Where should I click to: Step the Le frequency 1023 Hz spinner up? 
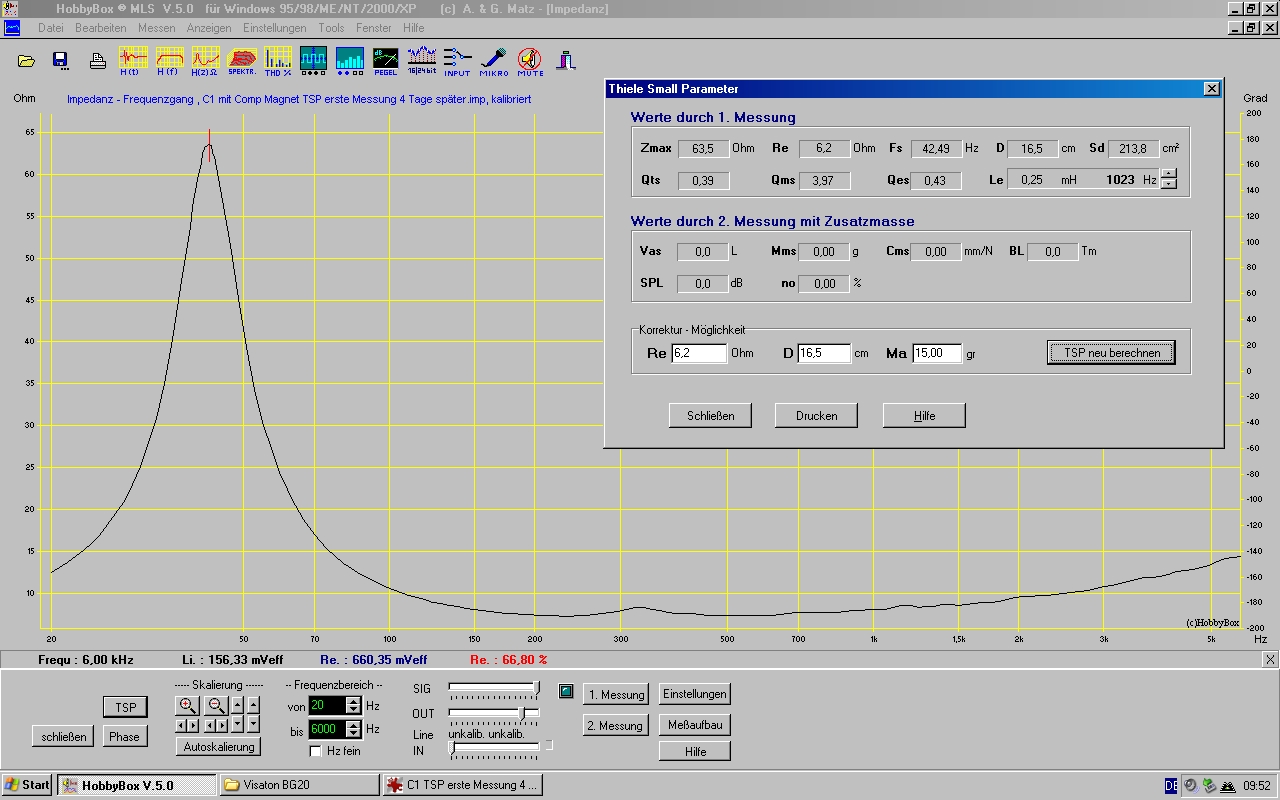click(x=1168, y=174)
